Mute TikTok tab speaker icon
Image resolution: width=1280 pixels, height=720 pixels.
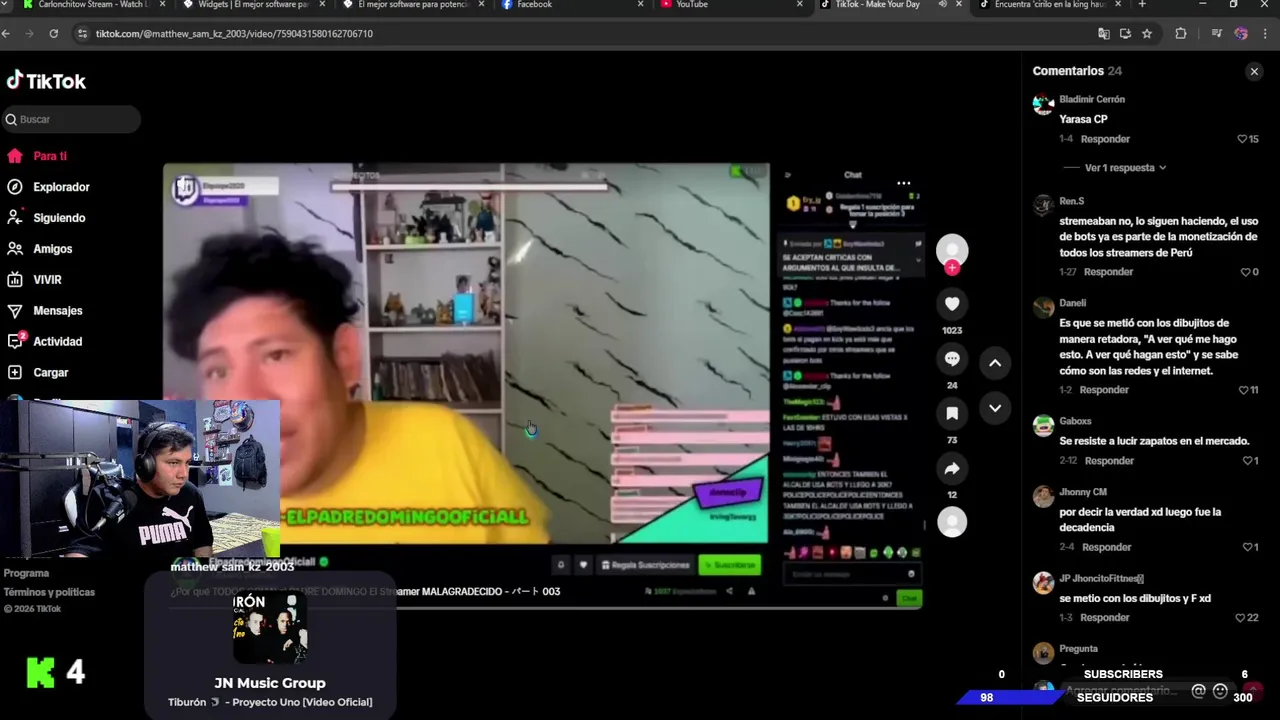pyautogui.click(x=942, y=5)
